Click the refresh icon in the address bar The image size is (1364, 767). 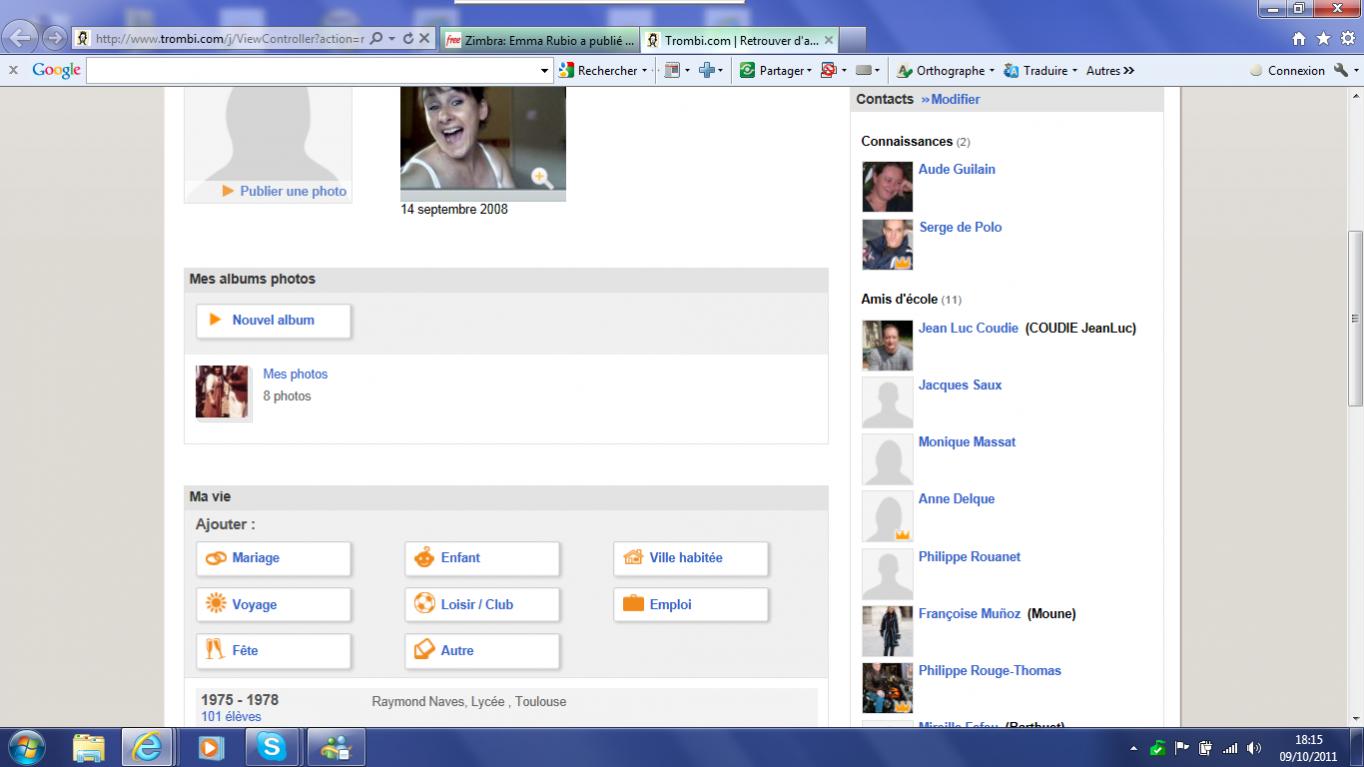tap(408, 39)
